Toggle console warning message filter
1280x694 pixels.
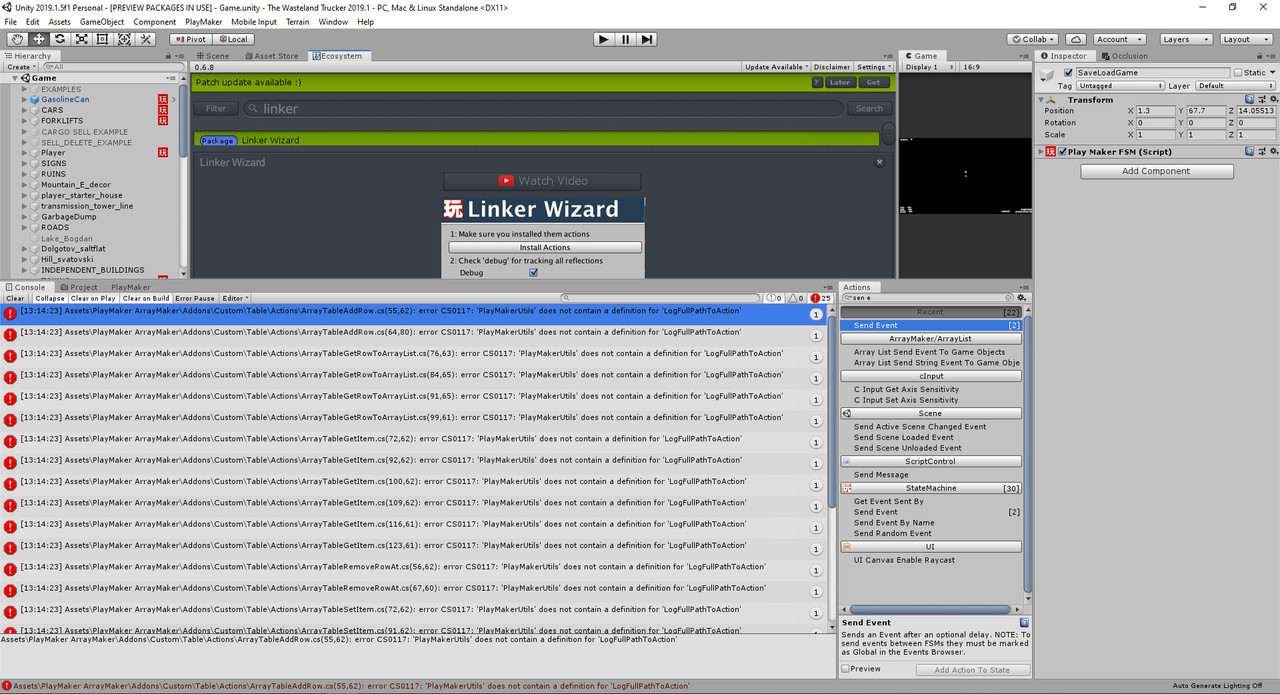[x=796, y=298]
